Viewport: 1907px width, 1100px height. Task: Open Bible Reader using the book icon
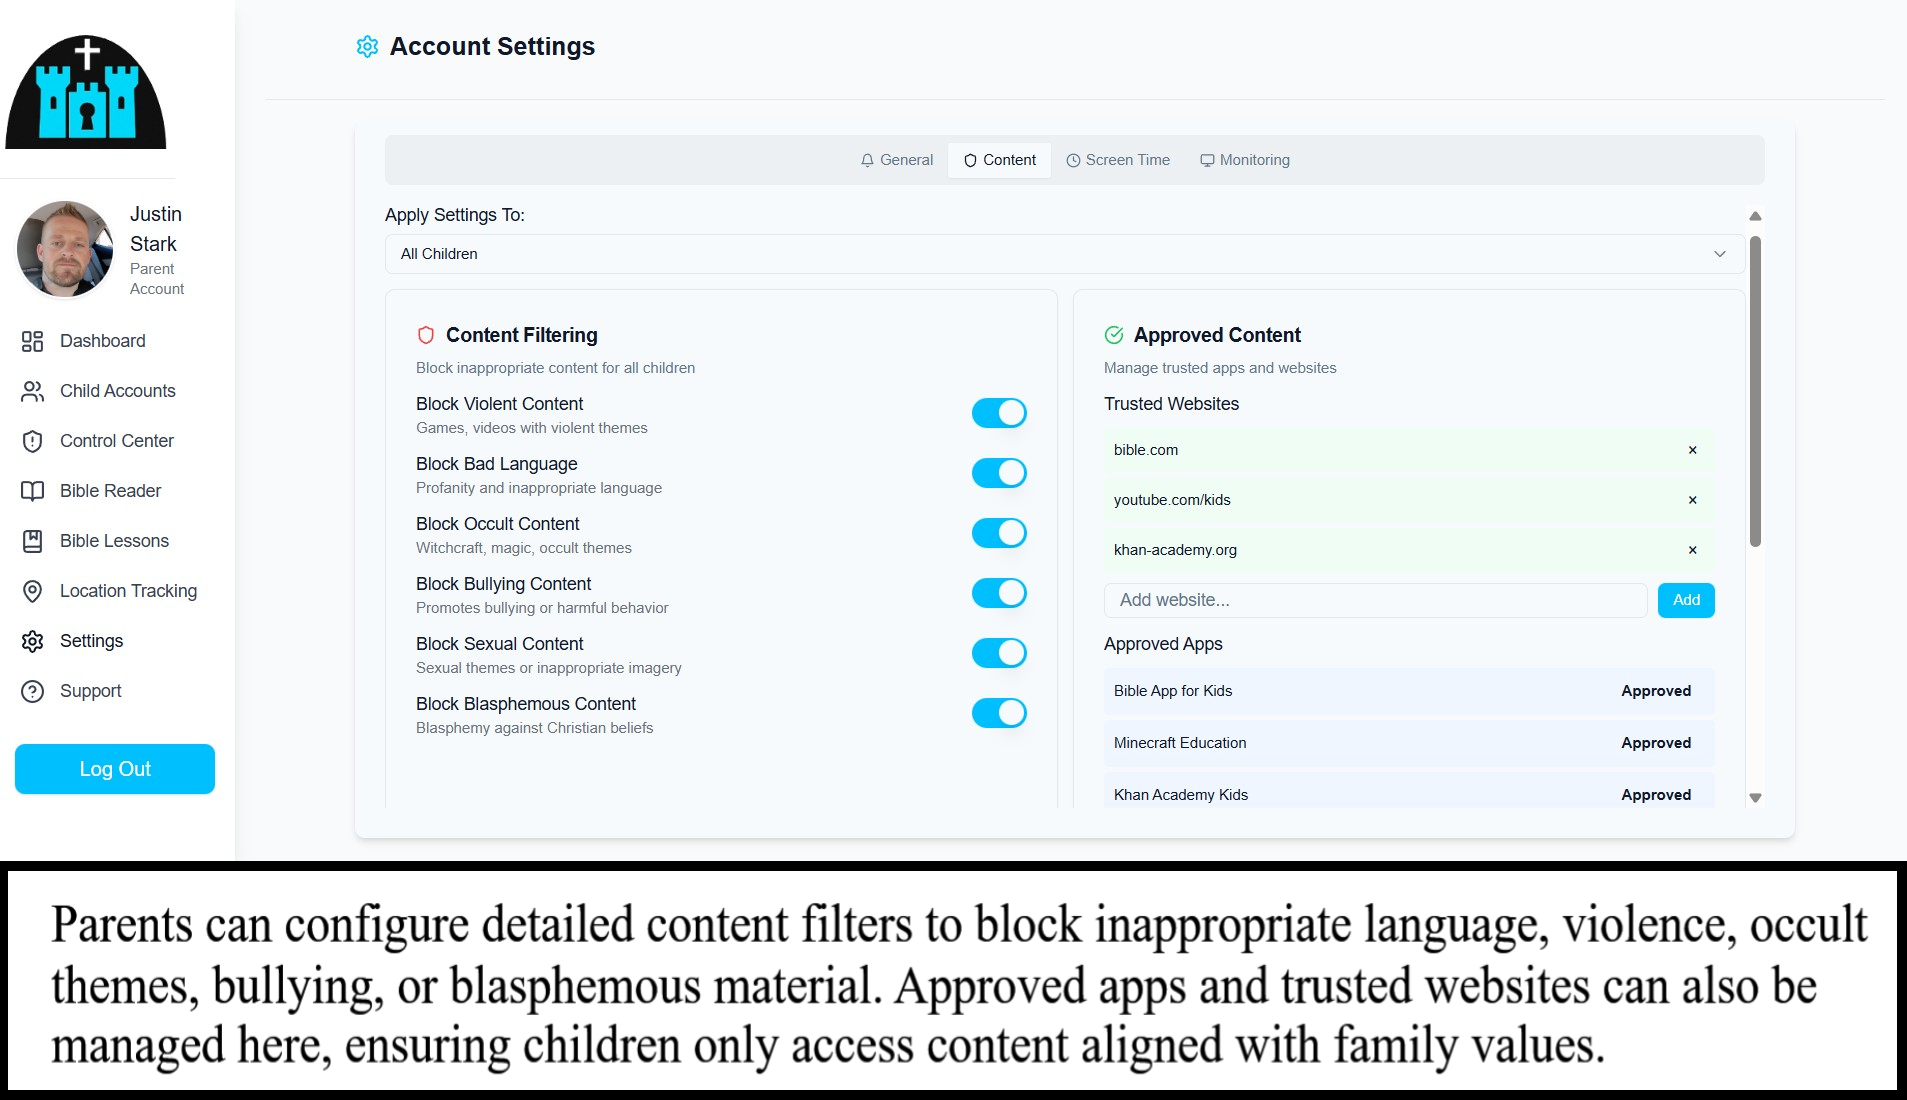click(x=32, y=491)
